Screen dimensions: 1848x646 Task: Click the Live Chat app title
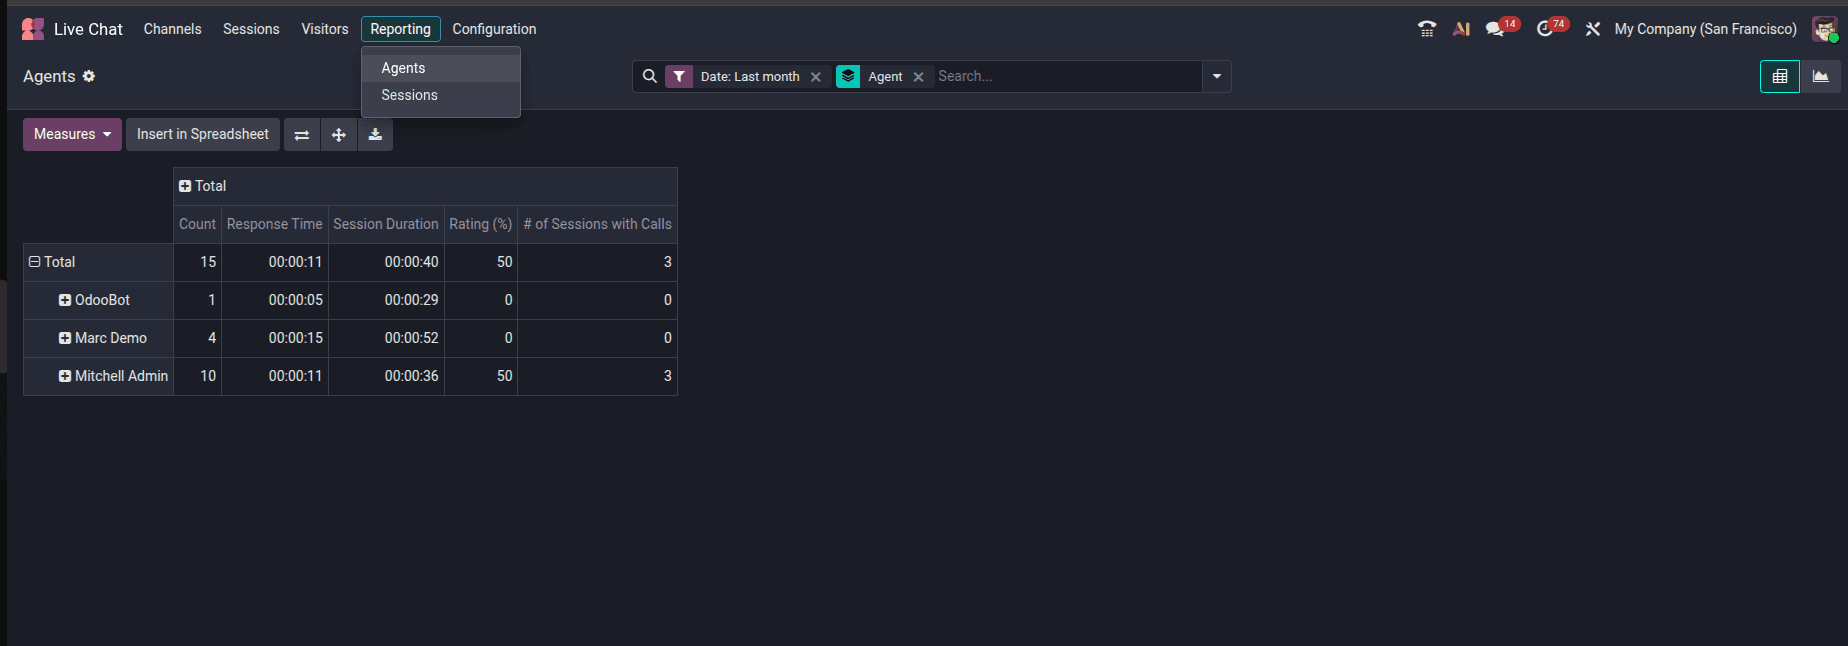click(x=88, y=29)
